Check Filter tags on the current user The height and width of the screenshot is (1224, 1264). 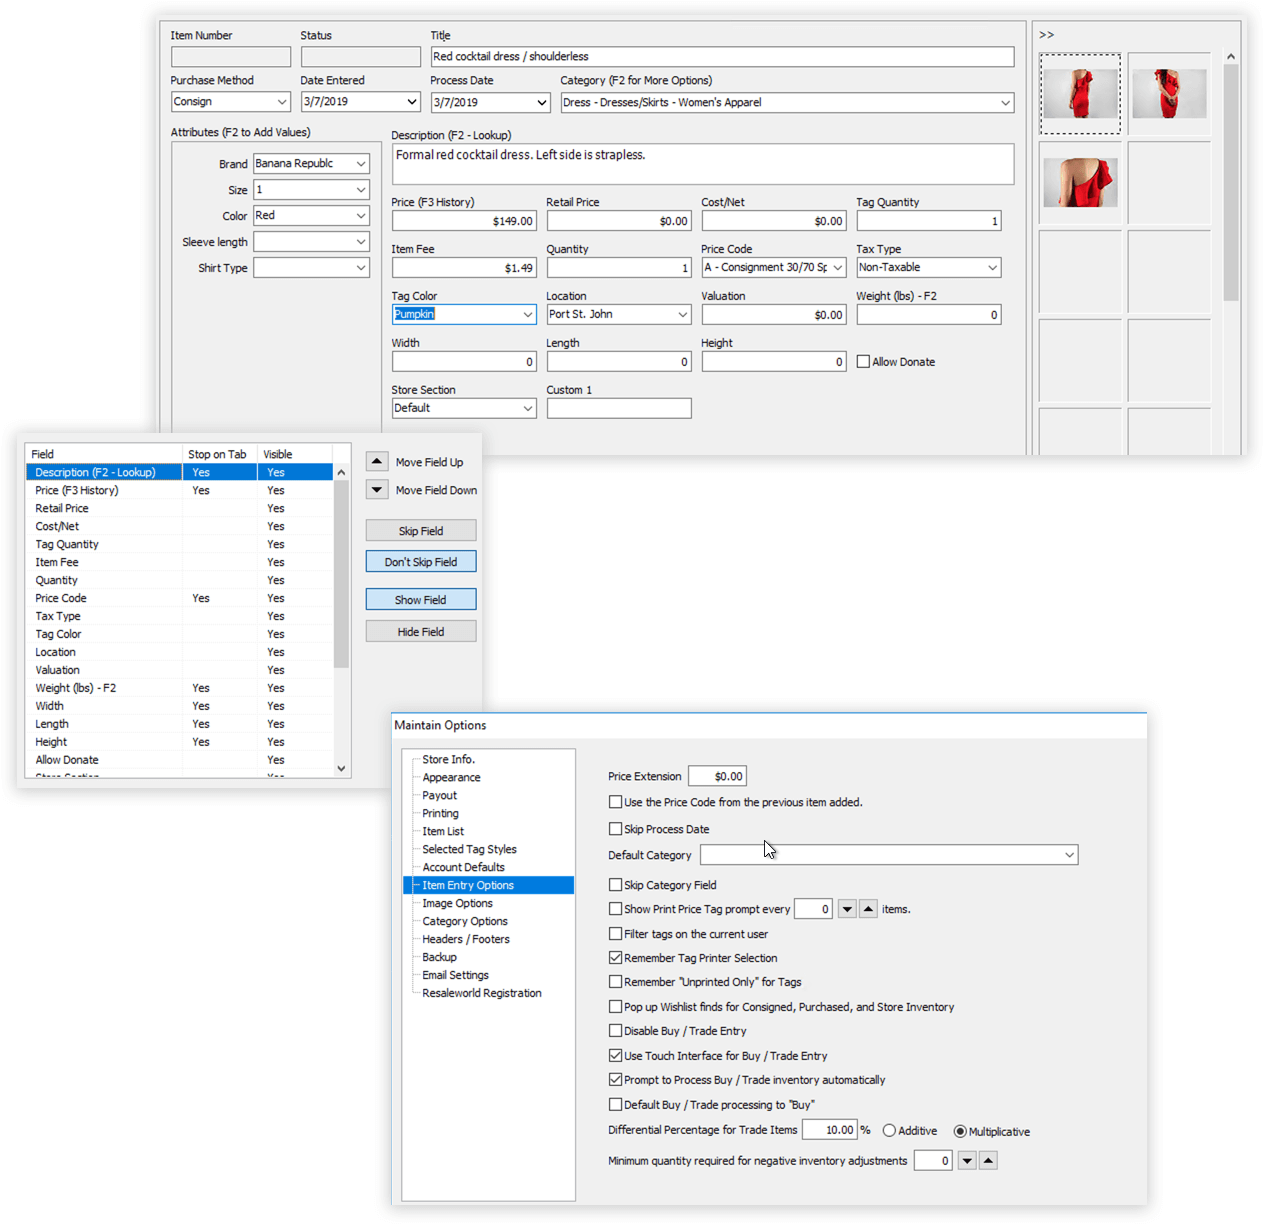click(x=615, y=934)
